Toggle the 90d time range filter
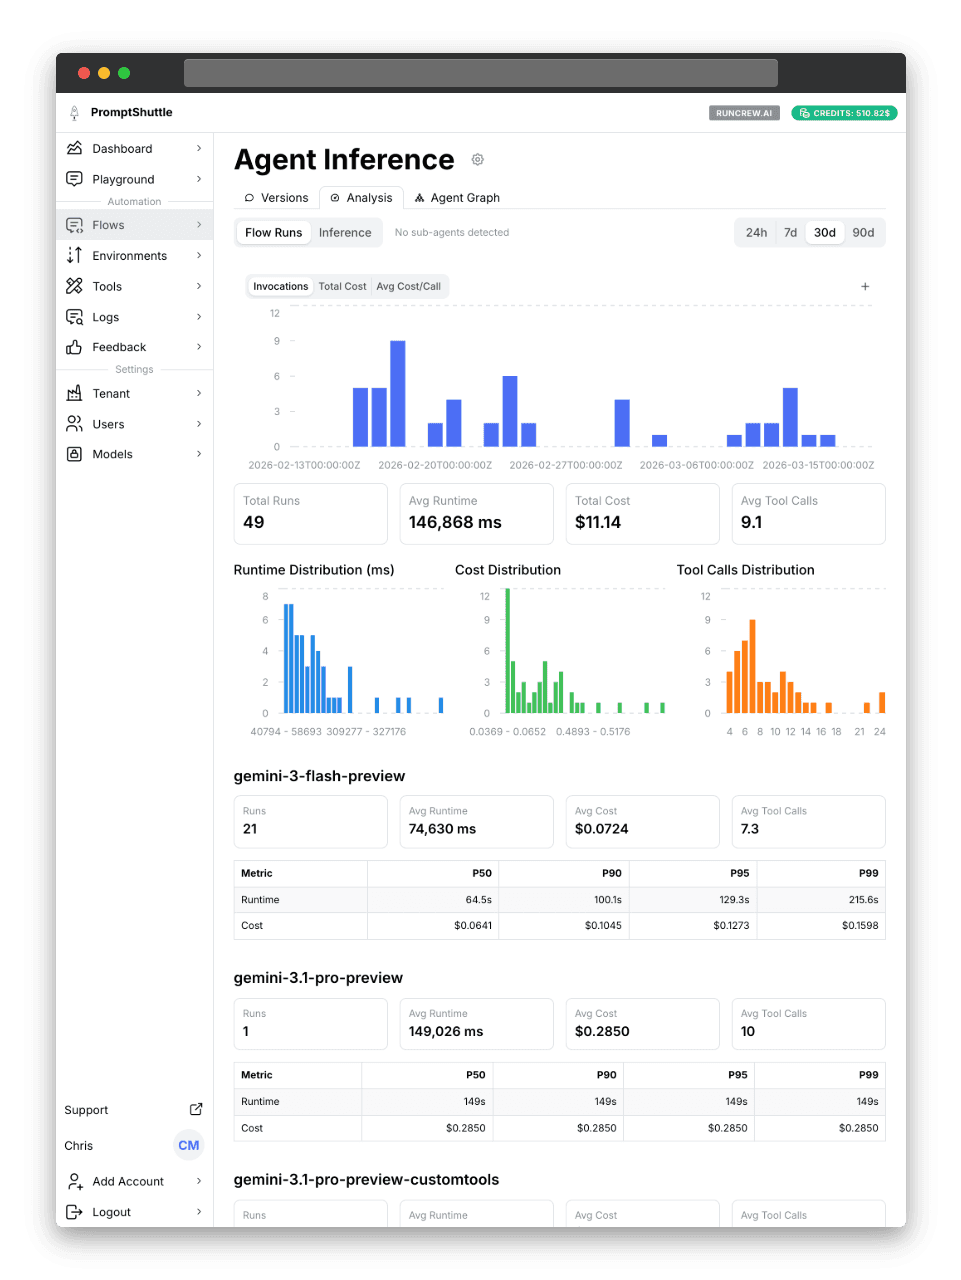The height and width of the screenshot is (1280, 961). coord(863,232)
